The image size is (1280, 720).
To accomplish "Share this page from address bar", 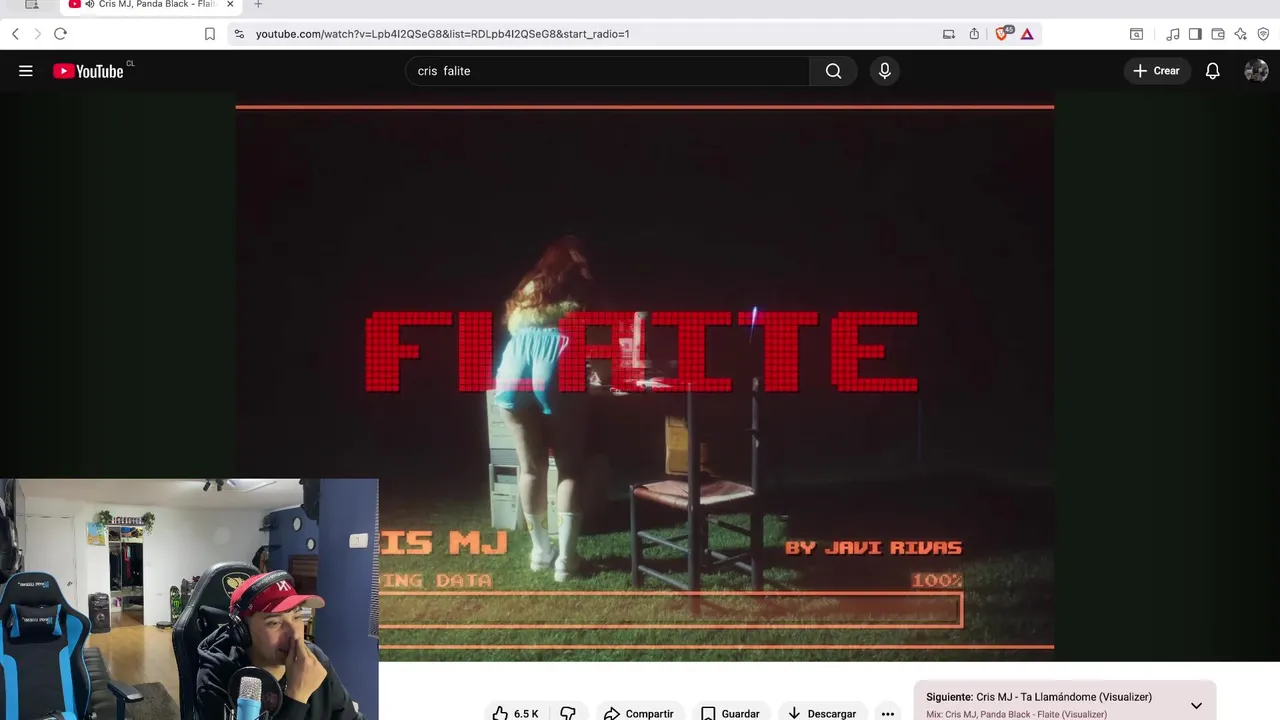I will click(974, 34).
